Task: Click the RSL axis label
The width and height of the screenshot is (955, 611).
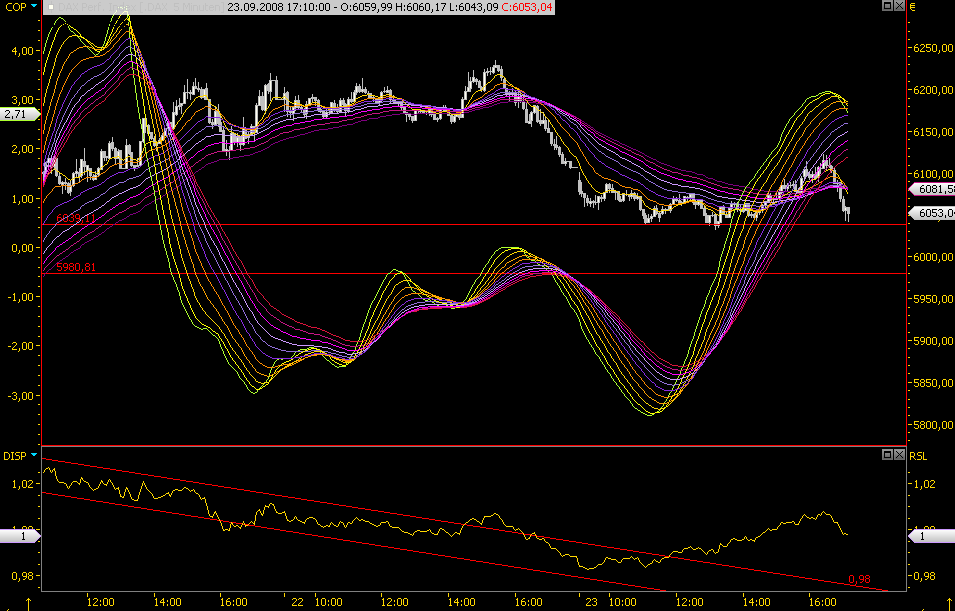Action: [918, 456]
